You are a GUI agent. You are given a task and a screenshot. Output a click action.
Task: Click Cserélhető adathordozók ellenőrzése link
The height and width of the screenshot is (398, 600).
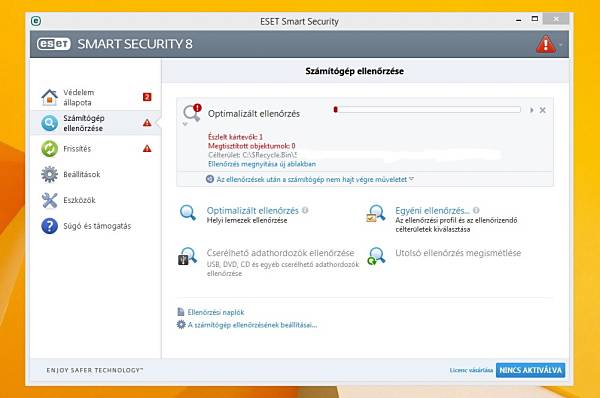click(280, 253)
